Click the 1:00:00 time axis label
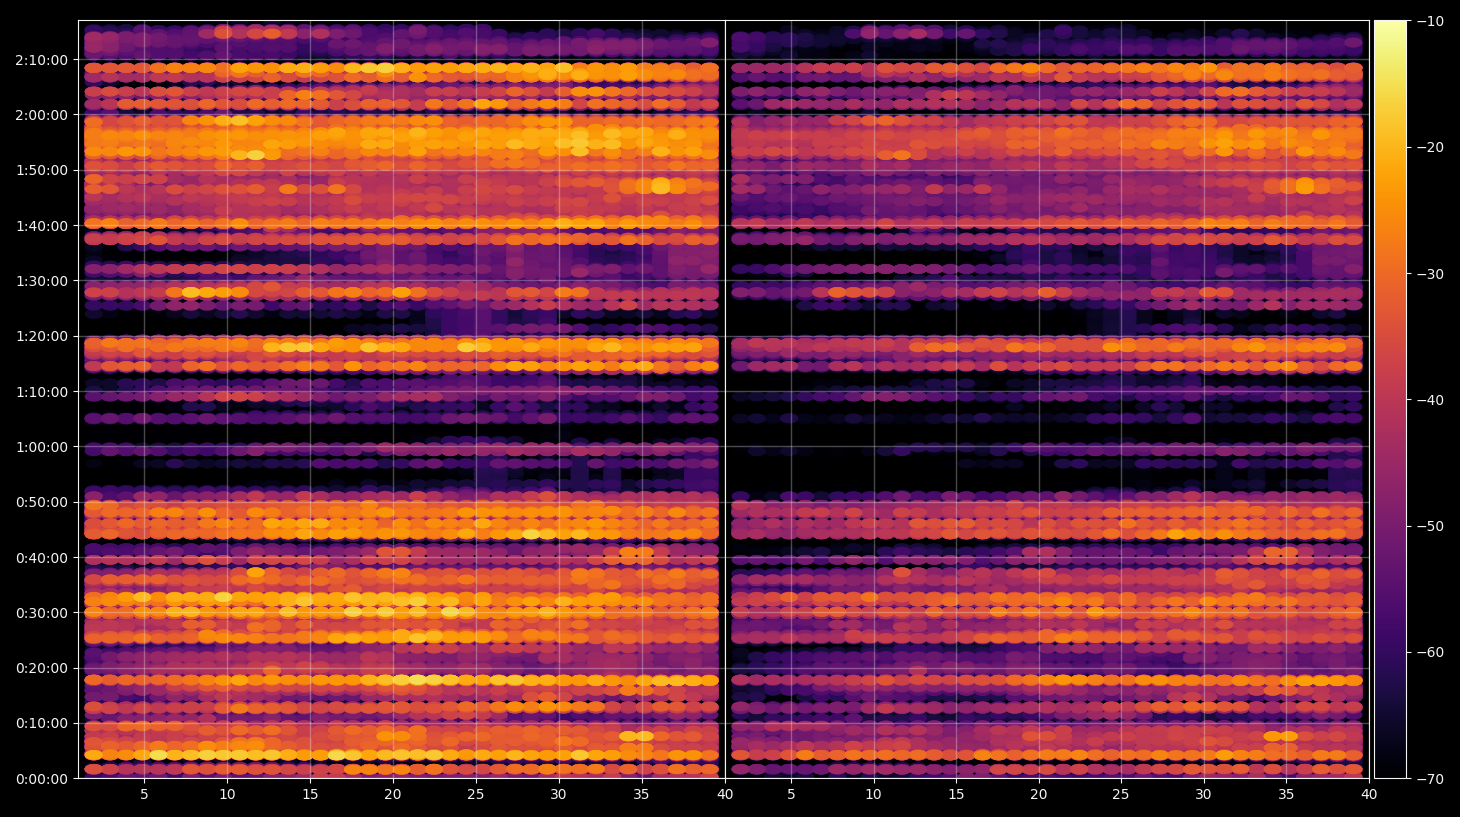This screenshot has height=817, width=1460. click(x=42, y=447)
